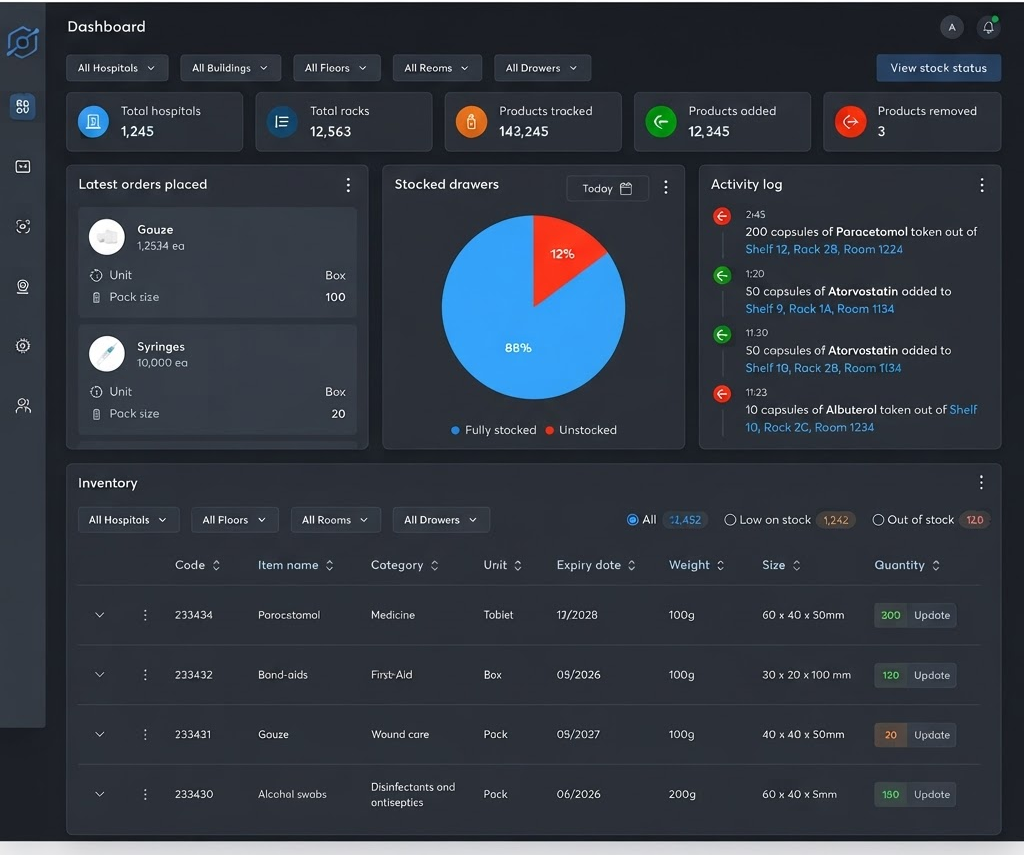
Task: Open the All Buildings dropdown
Action: point(231,68)
